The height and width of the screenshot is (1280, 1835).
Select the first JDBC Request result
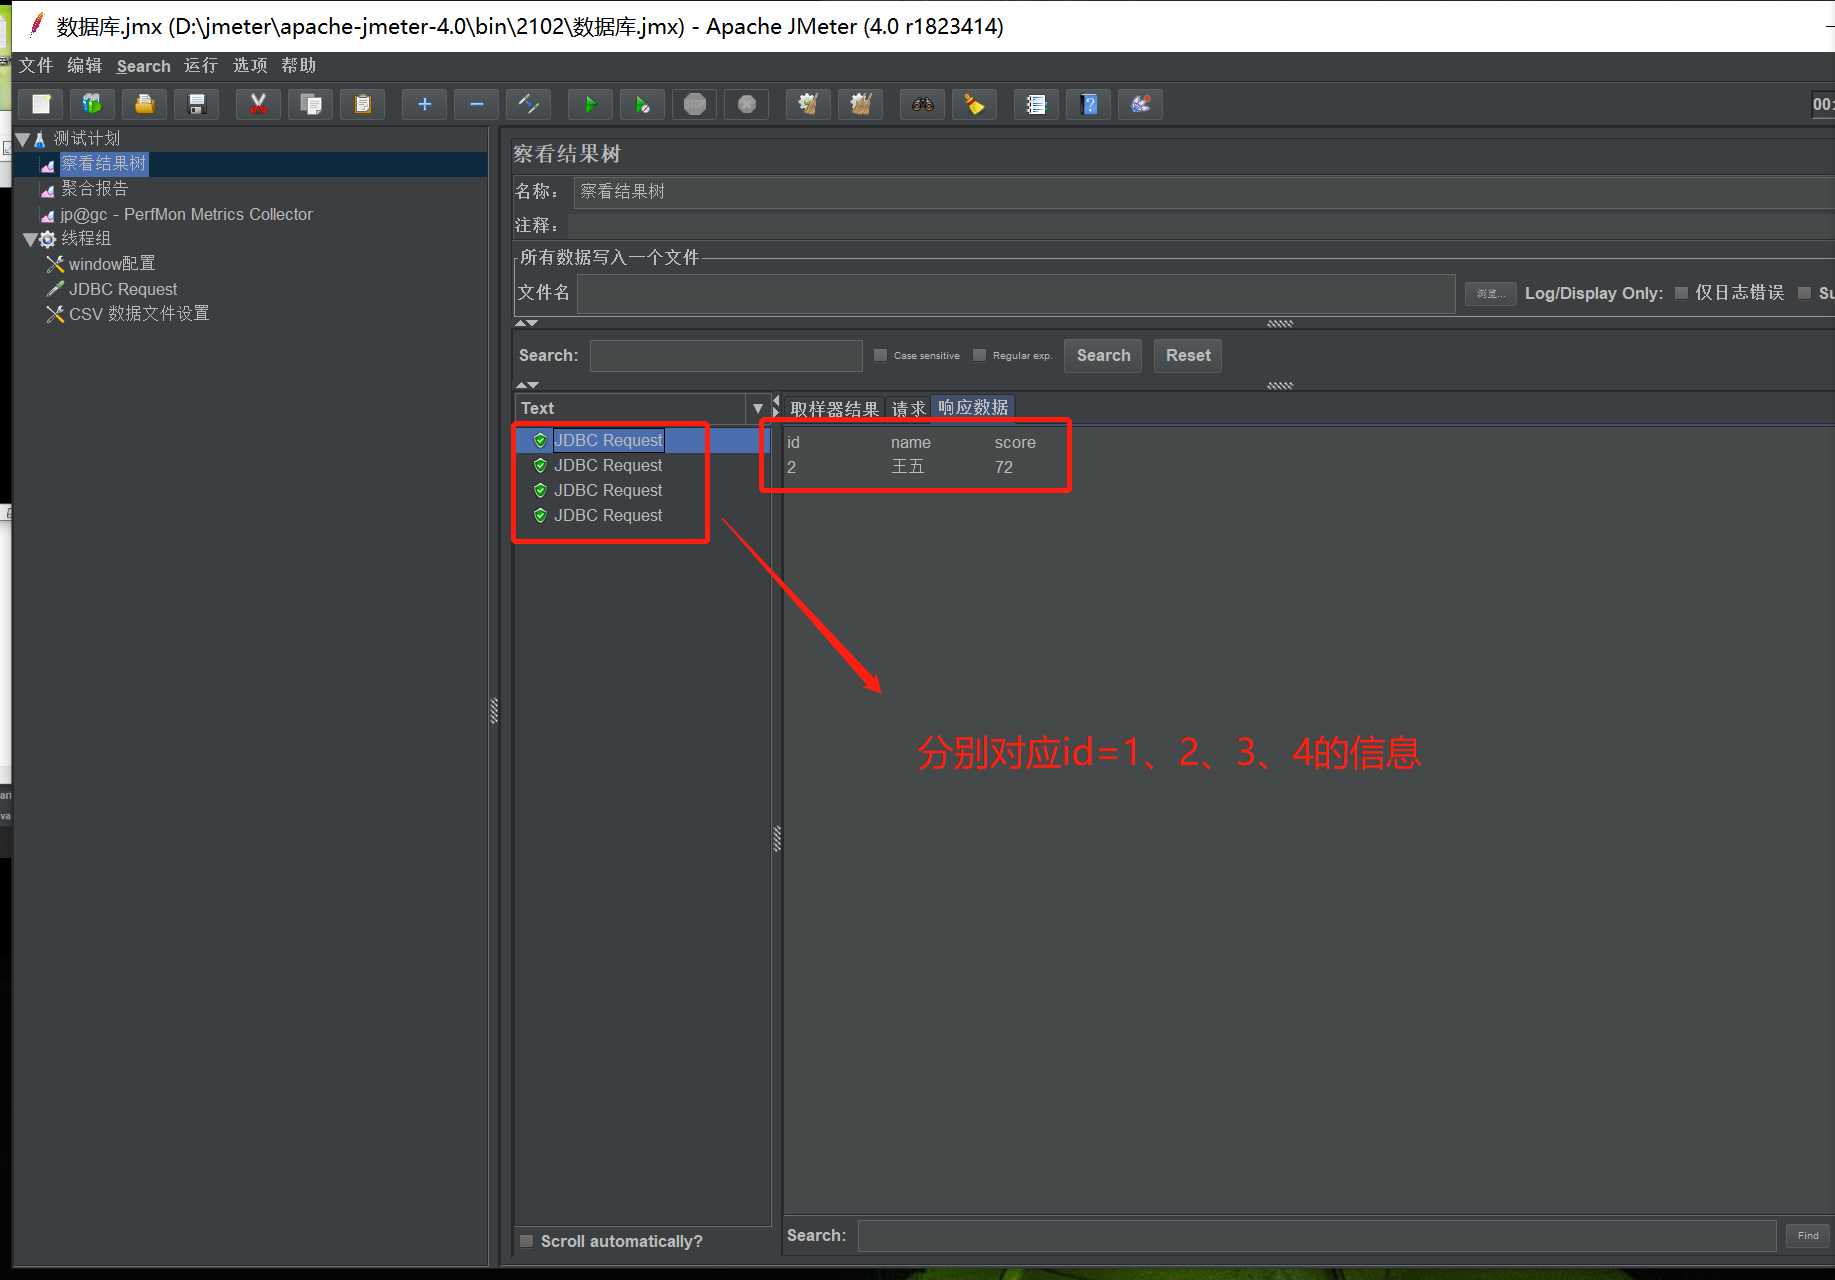click(608, 441)
